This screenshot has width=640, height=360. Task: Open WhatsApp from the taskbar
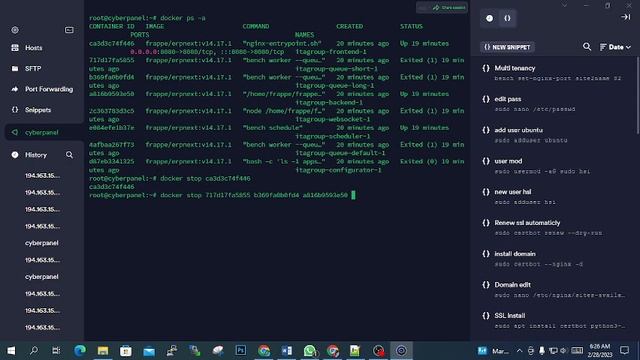pyautogui.click(x=310, y=351)
